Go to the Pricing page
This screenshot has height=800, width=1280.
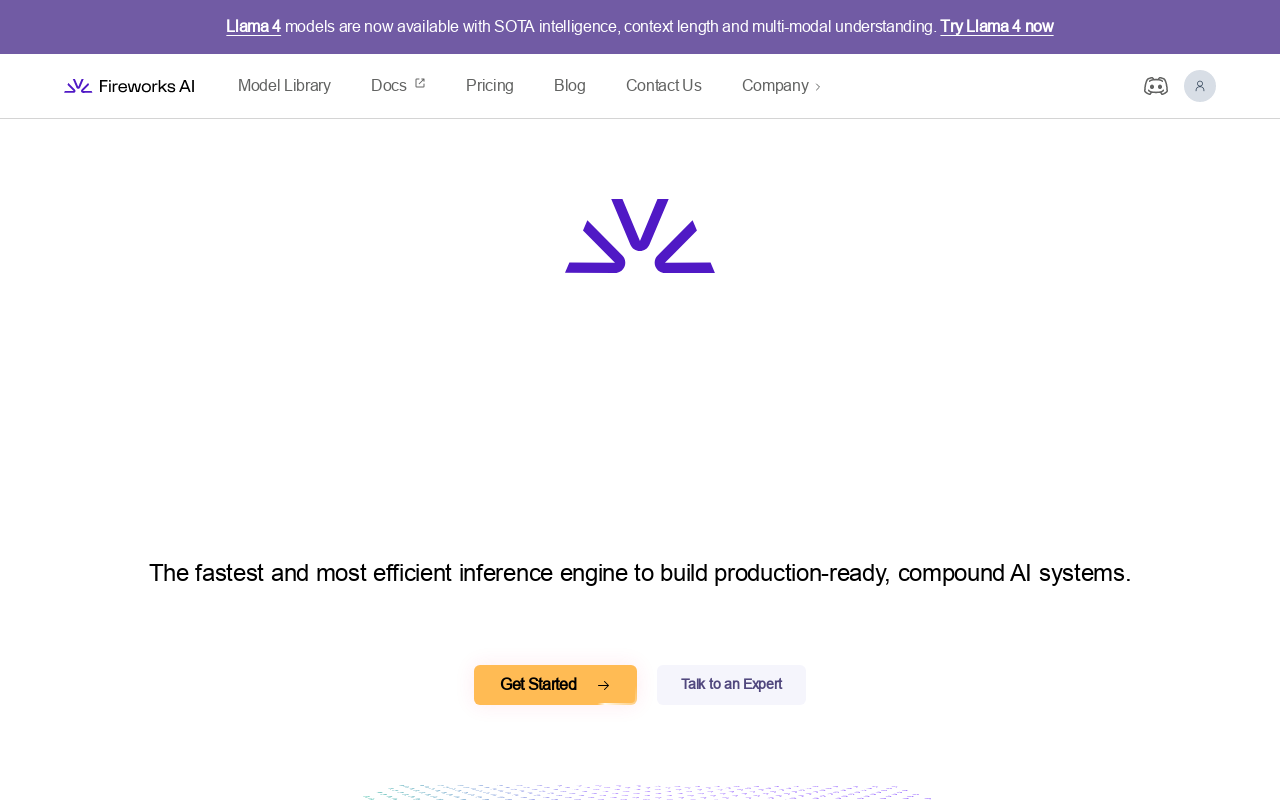[x=490, y=86]
